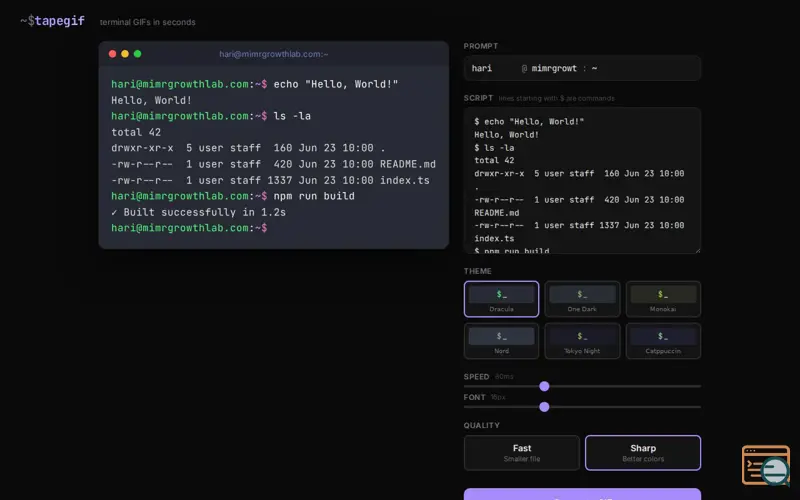Select the Tokyo Night theme
Image resolution: width=800 pixels, height=500 pixels.
pos(582,341)
